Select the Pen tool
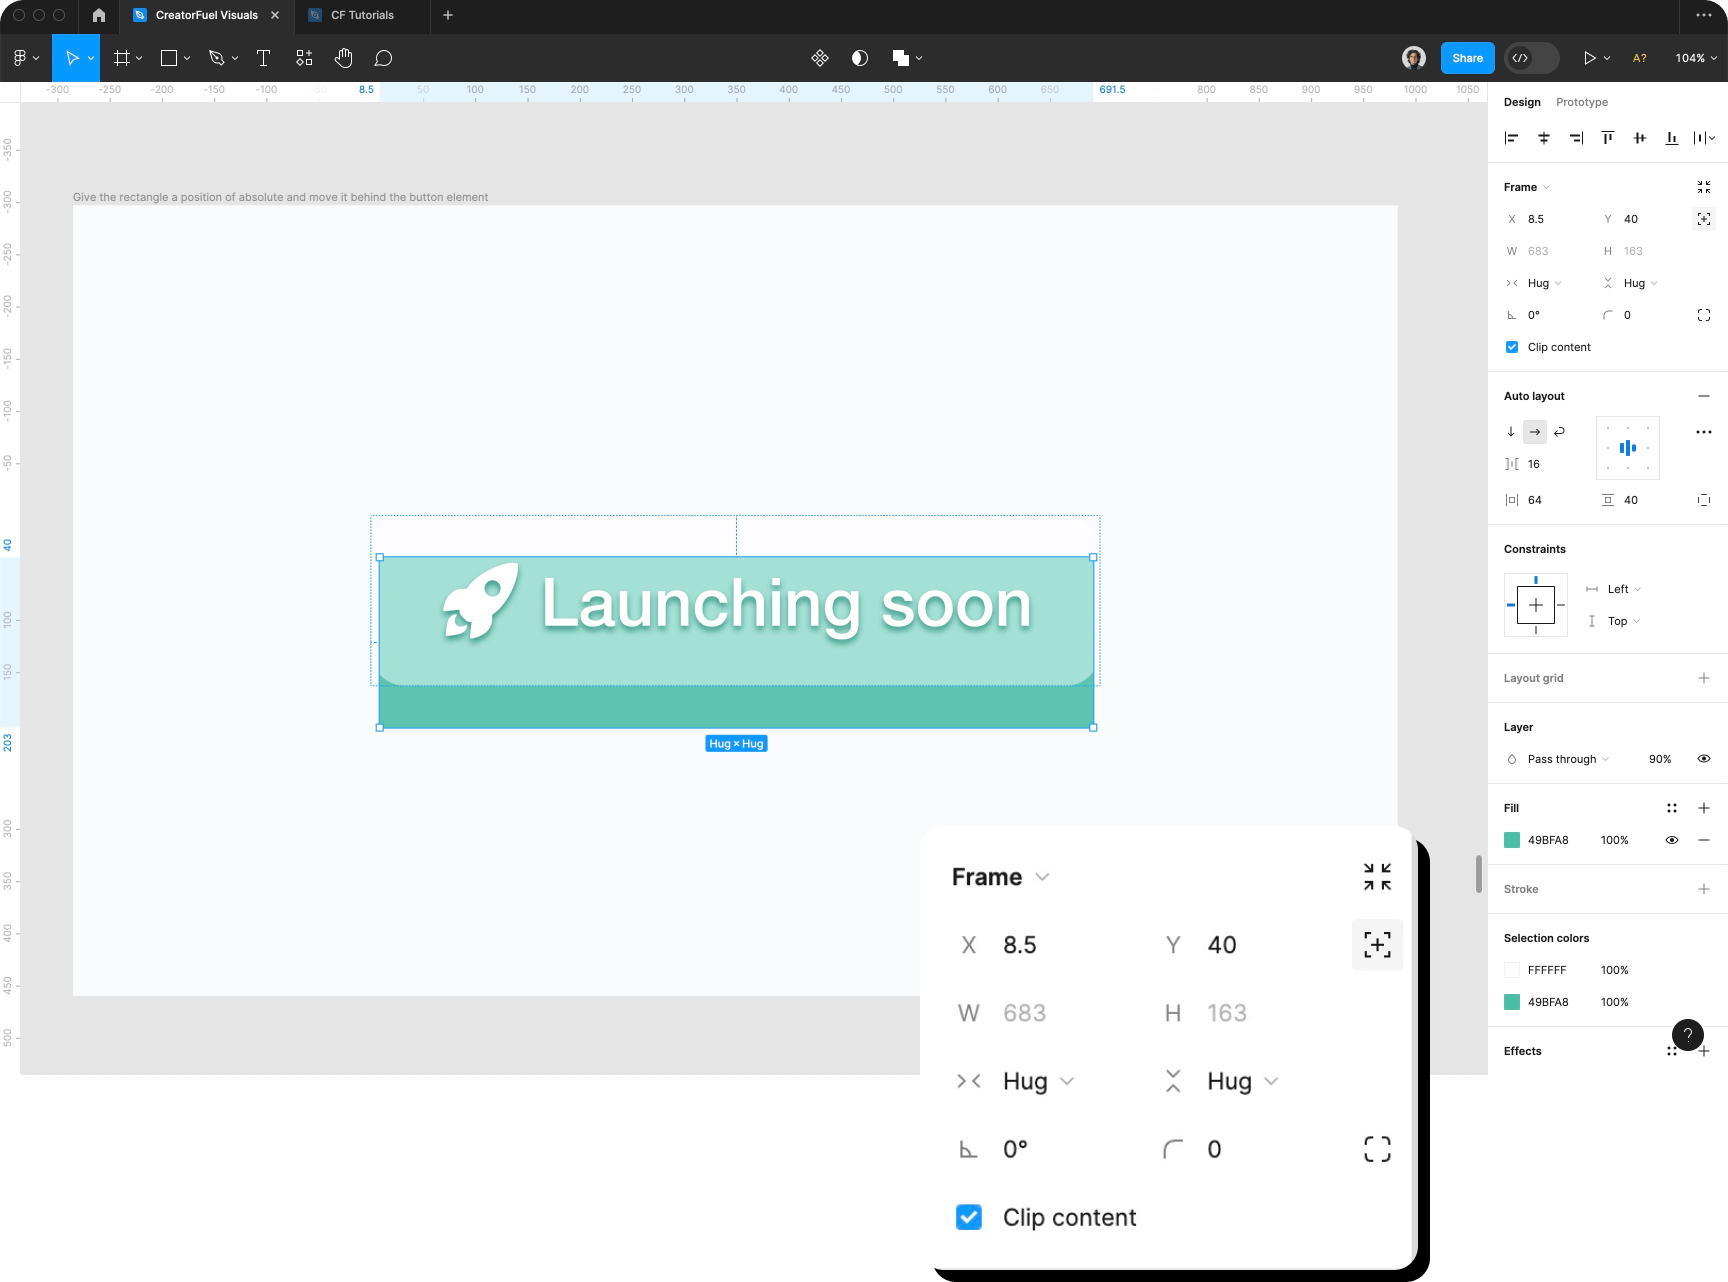The width and height of the screenshot is (1728, 1282). 215,57
